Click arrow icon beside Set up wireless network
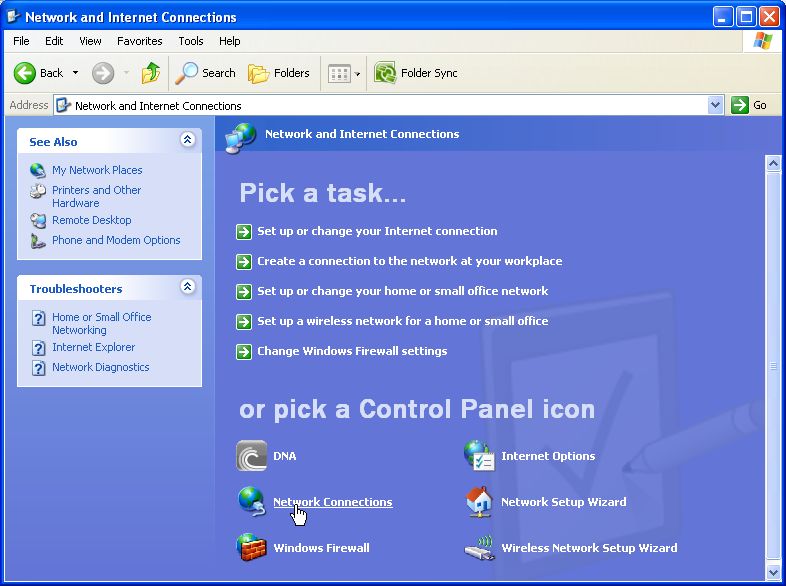The image size is (786, 586). pos(244,322)
